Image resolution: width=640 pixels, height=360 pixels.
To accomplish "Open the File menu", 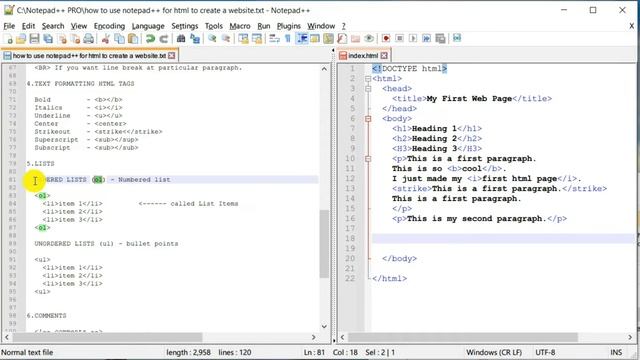I will coord(9,26).
